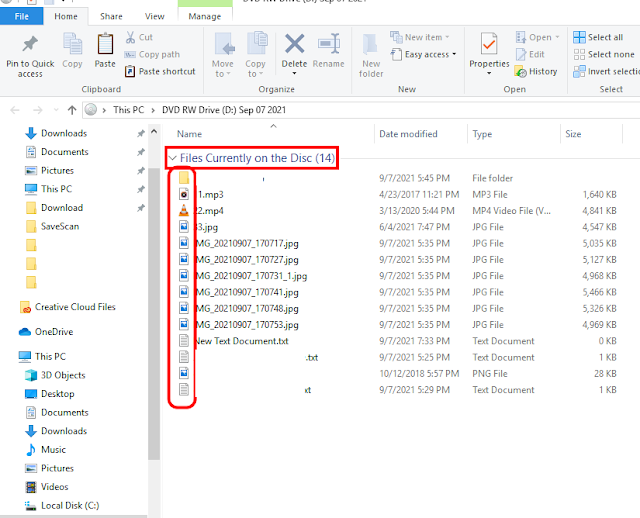Switch to the Share ribbon tab
The image size is (640, 518).
pos(111,16)
